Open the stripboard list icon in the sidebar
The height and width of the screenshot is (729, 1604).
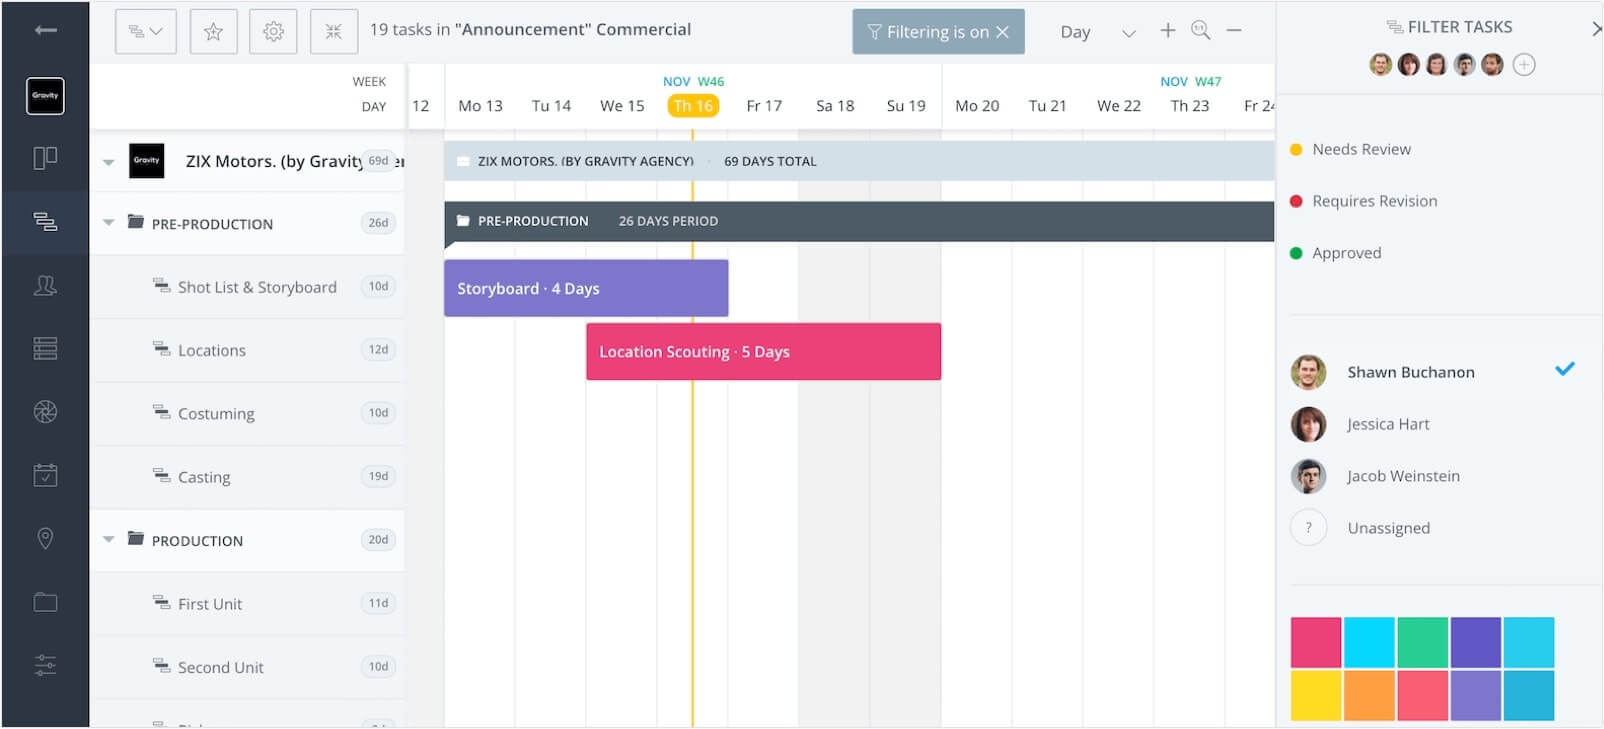pos(45,348)
